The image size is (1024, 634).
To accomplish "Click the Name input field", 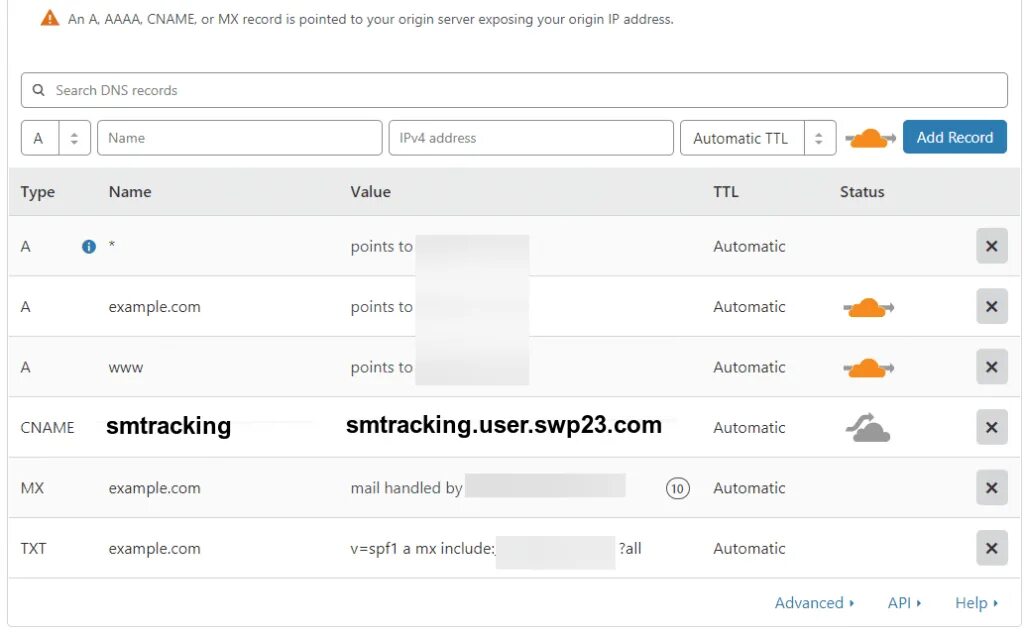I will tap(240, 138).
